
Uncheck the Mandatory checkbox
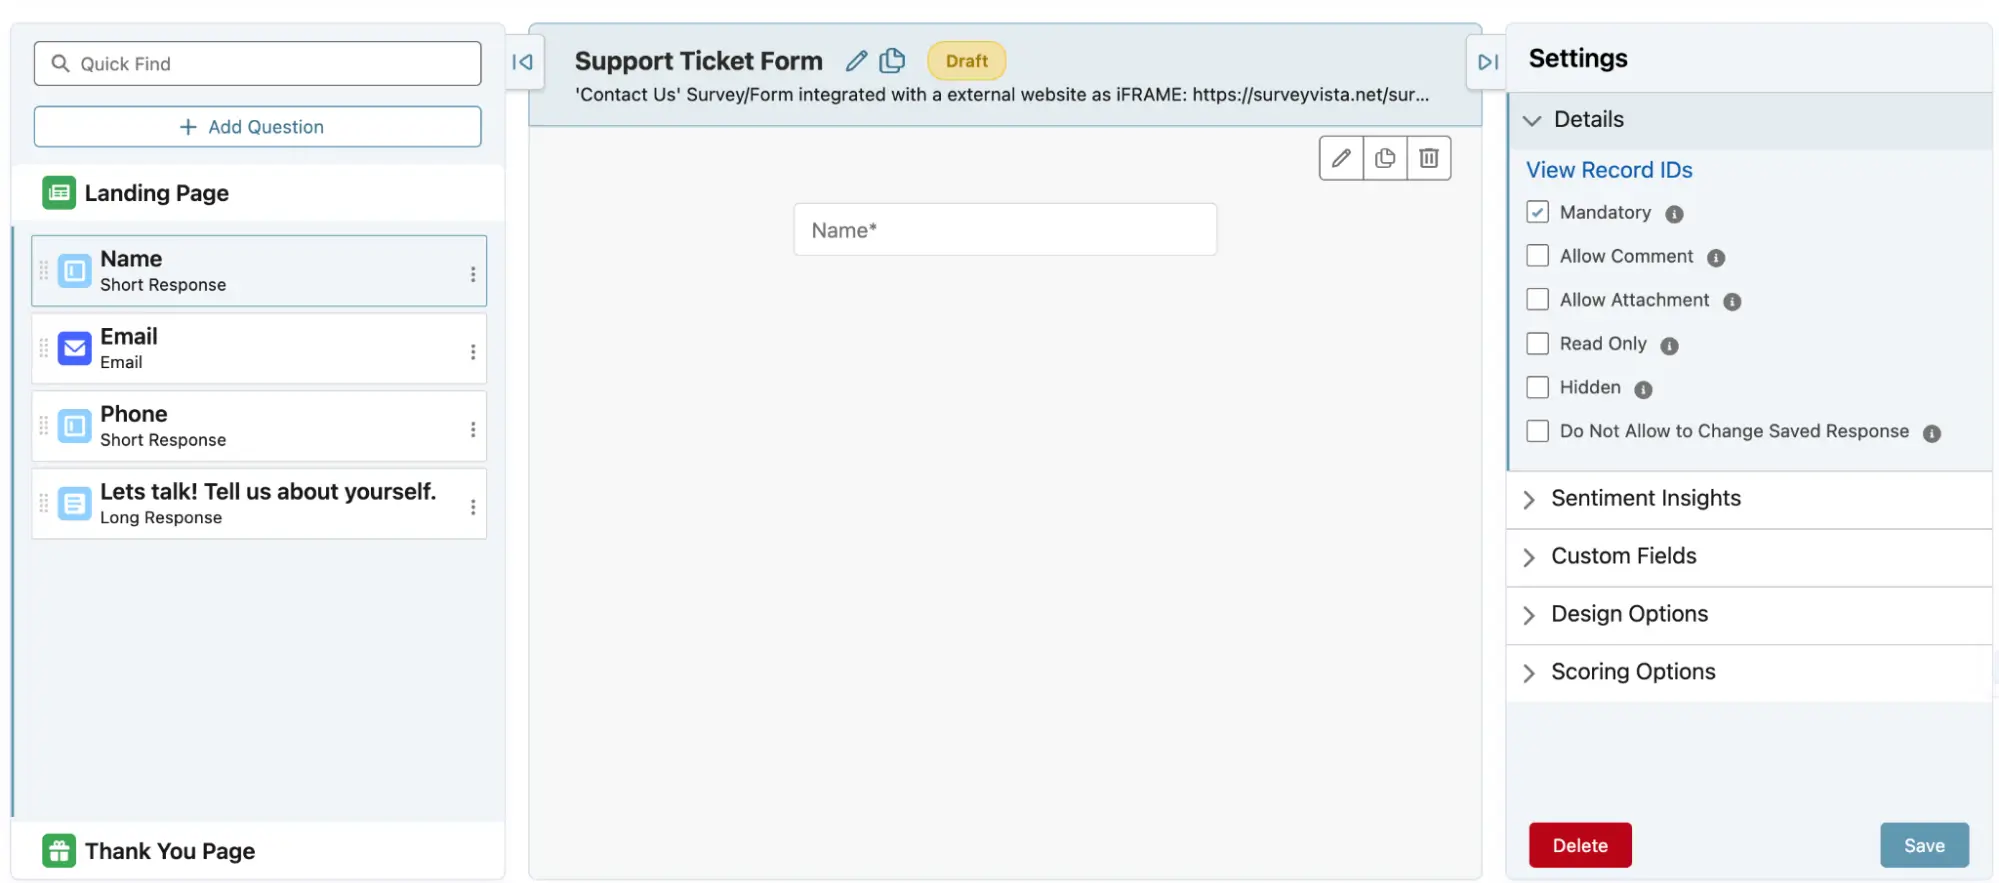[x=1537, y=212]
